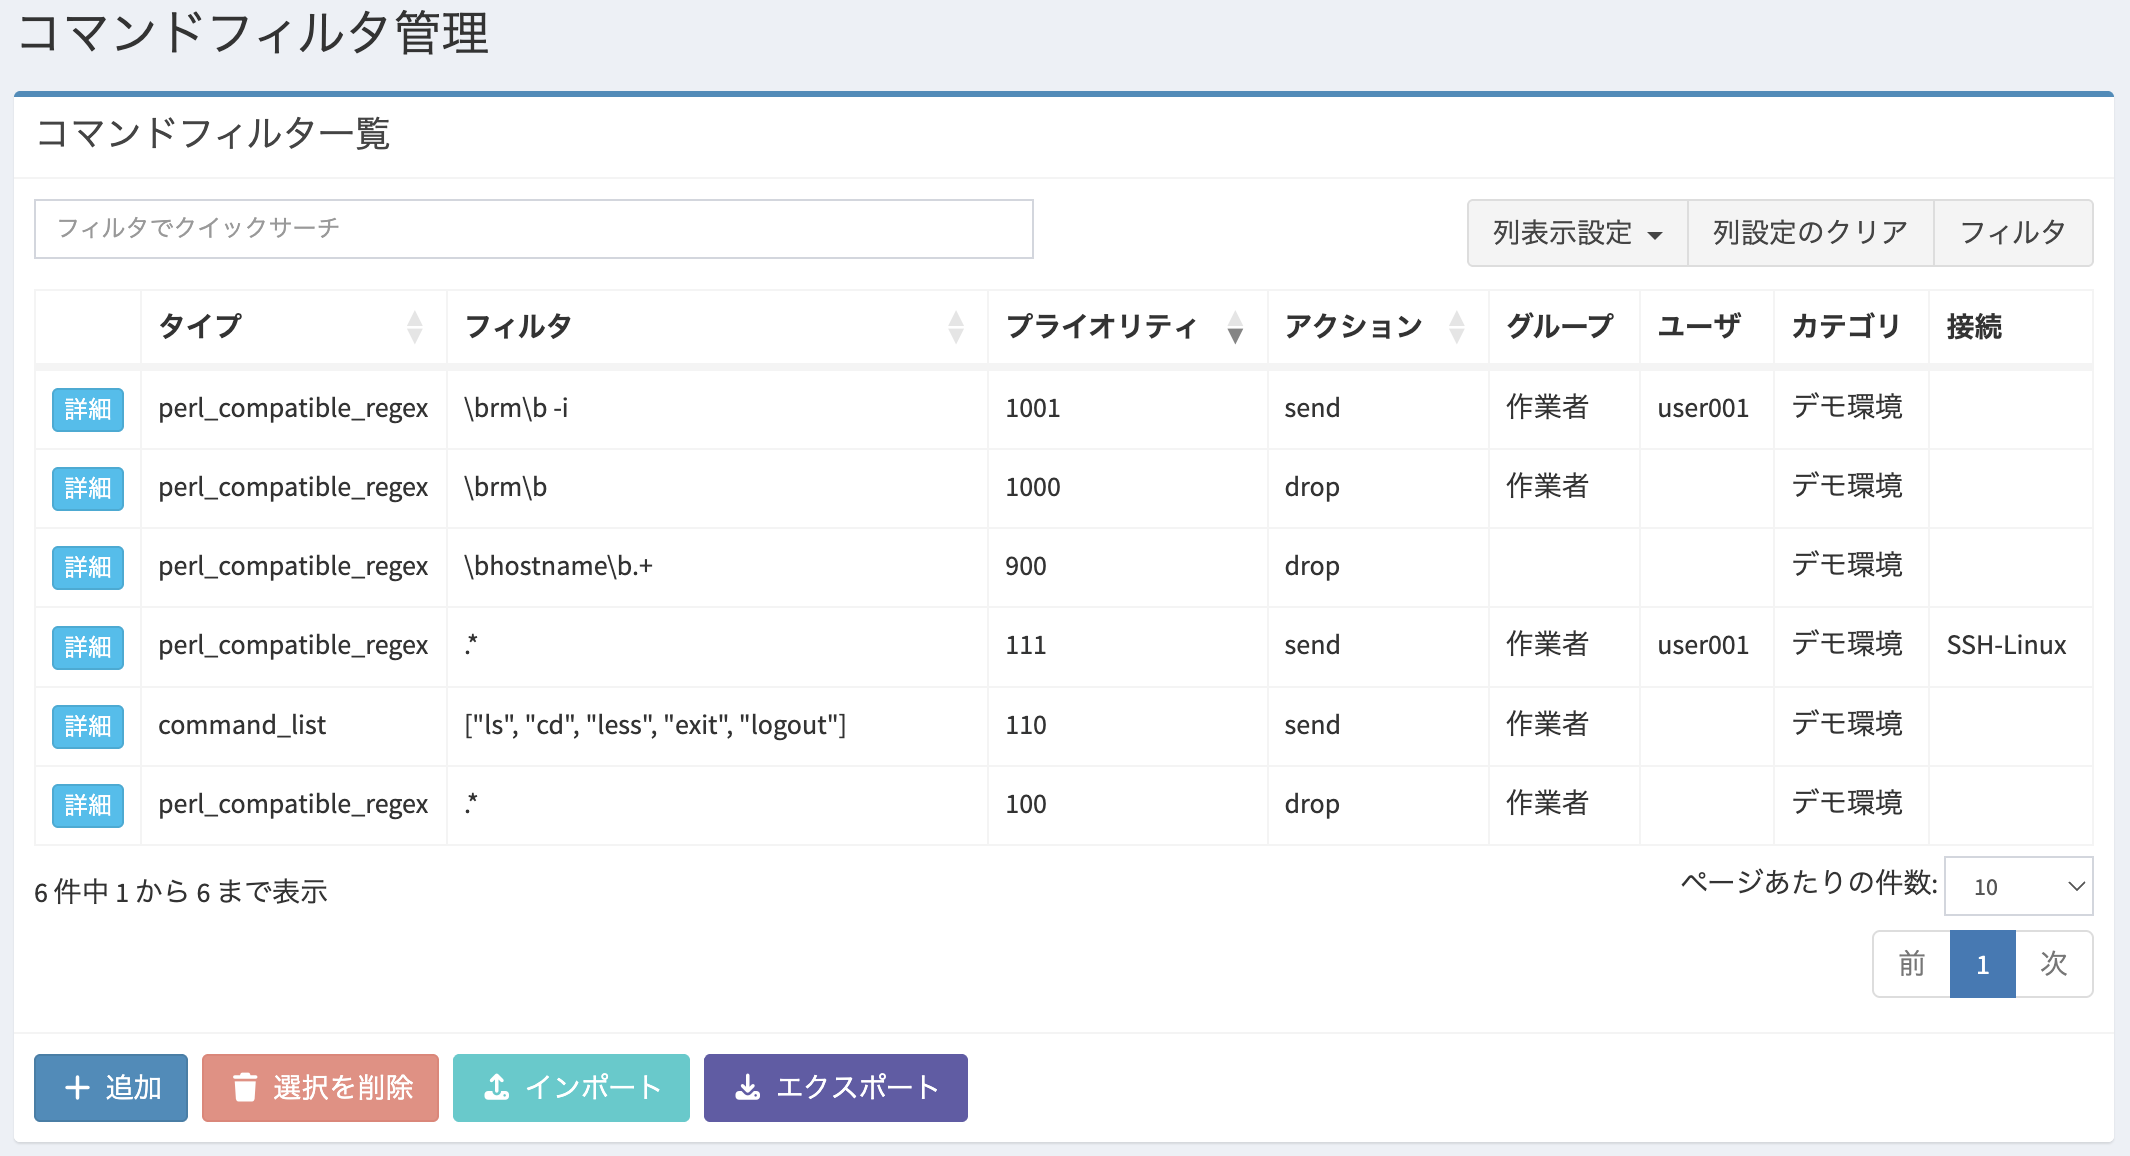Click trash icon on 選択を削除 button
The image size is (2130, 1156).
coord(245,1087)
